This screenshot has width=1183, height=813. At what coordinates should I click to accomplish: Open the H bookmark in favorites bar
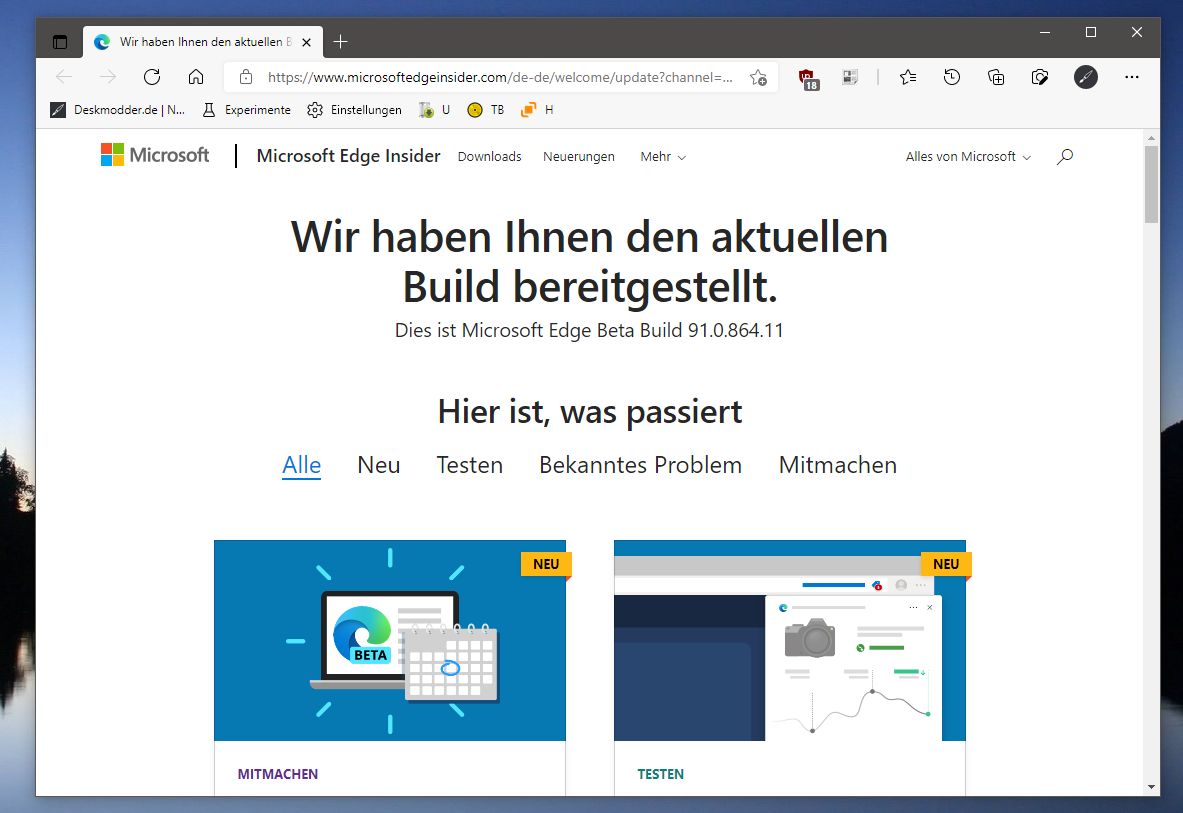pos(537,110)
